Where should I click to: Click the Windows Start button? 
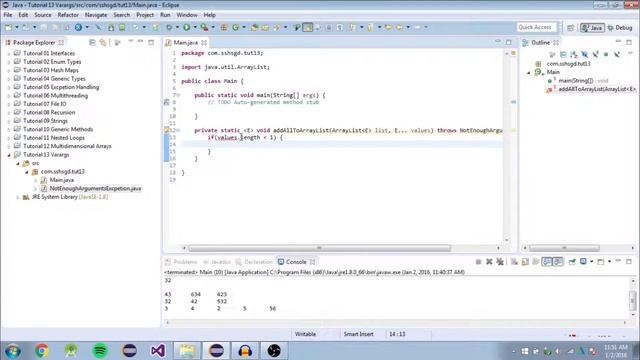tap(13, 351)
